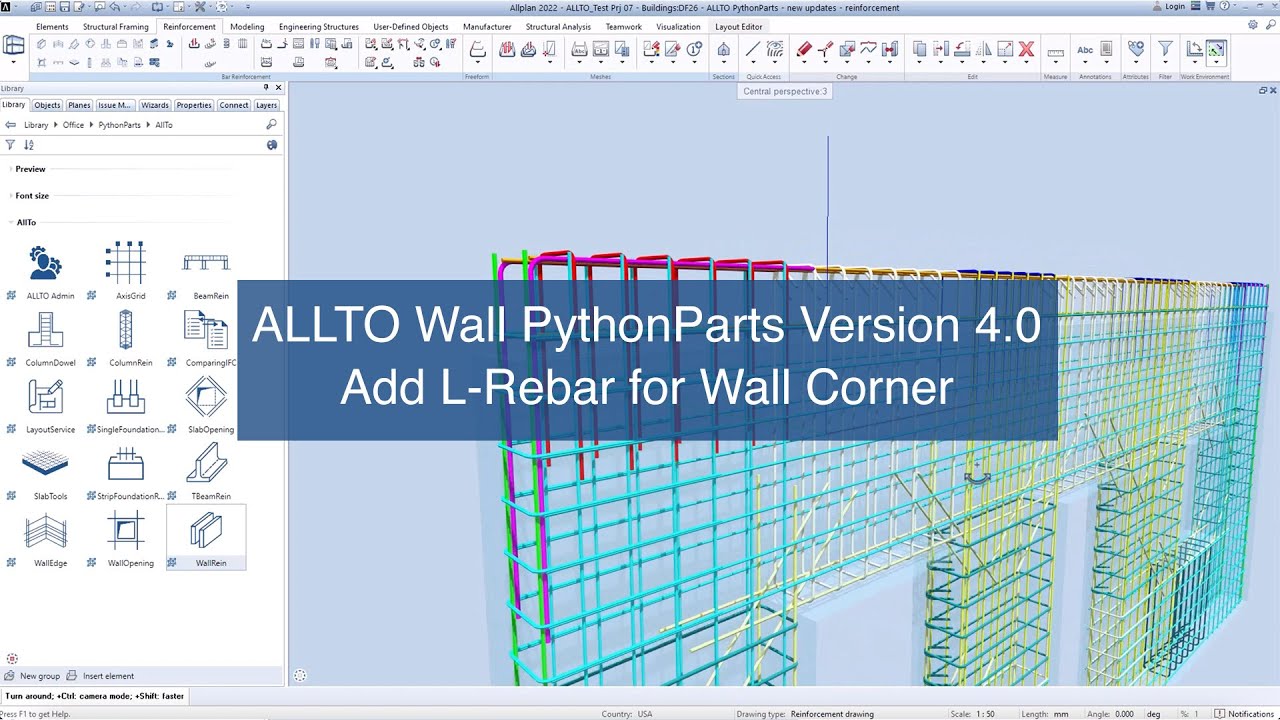Viewport: 1280px width, 720px height.
Task: Open the WallRein PythonPart thumbnail
Action: point(206,537)
